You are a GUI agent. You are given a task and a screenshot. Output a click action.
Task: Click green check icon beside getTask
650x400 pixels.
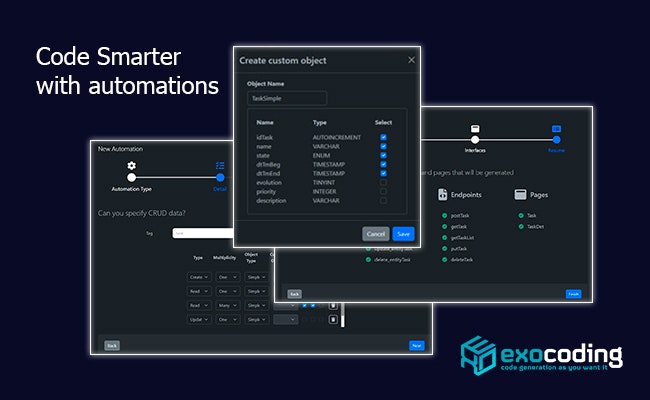[x=444, y=227]
